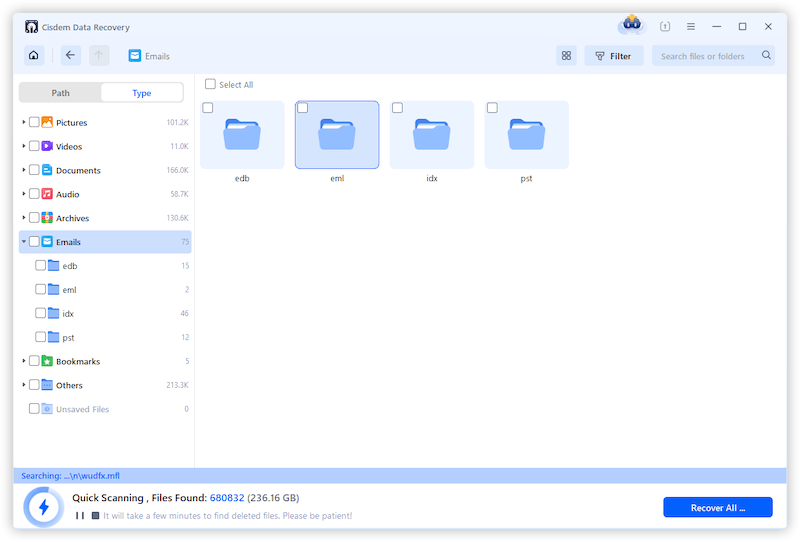
Task: Expand the Audio tree node
Action: [x=23, y=194]
